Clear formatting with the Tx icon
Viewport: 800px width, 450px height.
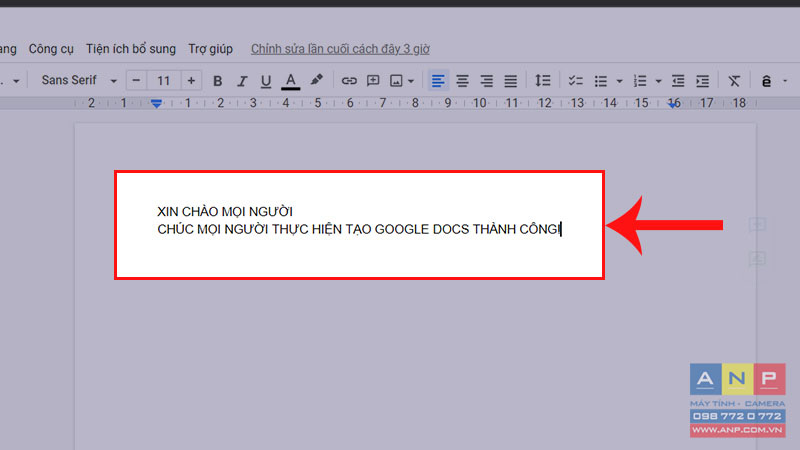(734, 81)
